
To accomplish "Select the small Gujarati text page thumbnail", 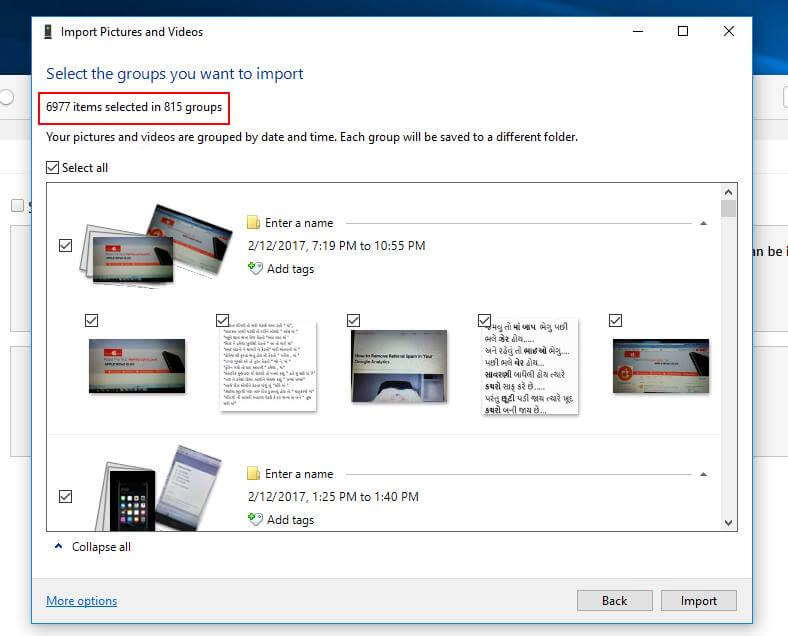I will coord(268,367).
